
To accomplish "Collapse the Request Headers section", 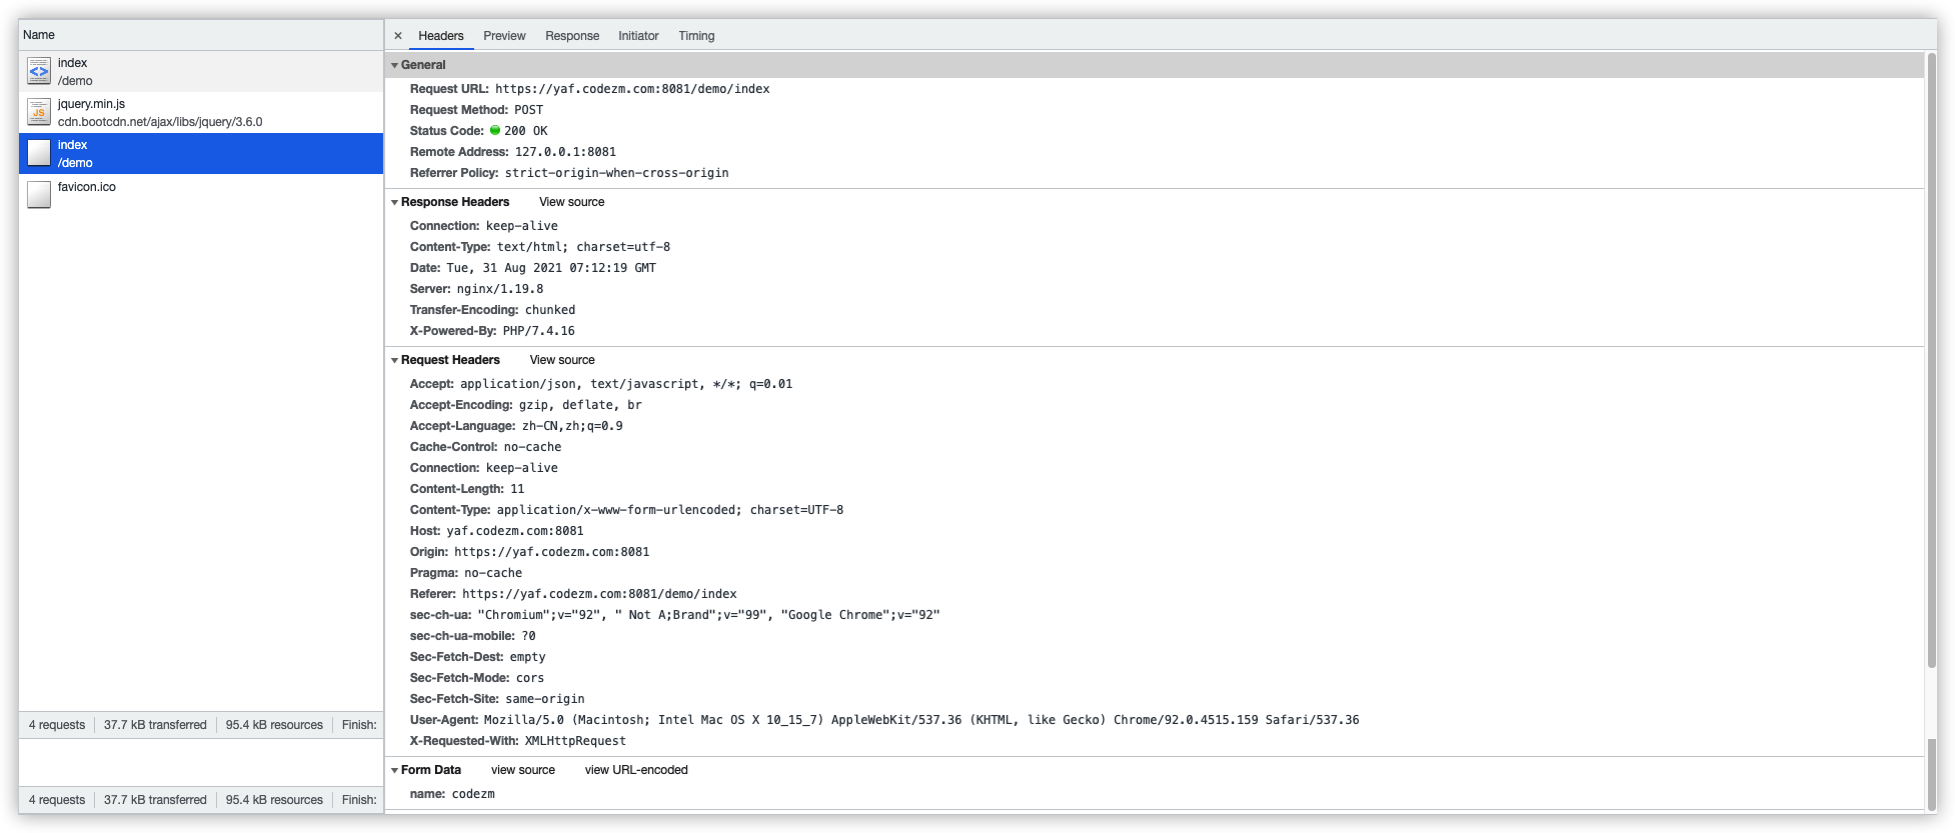I will (x=395, y=360).
